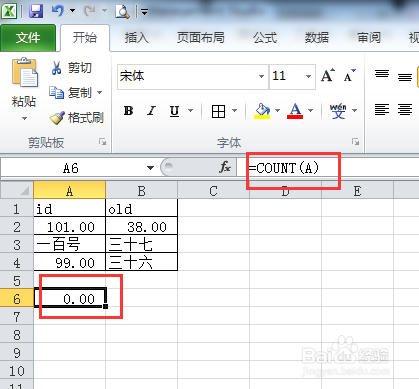Switch to the 插入 tab

pos(136,38)
